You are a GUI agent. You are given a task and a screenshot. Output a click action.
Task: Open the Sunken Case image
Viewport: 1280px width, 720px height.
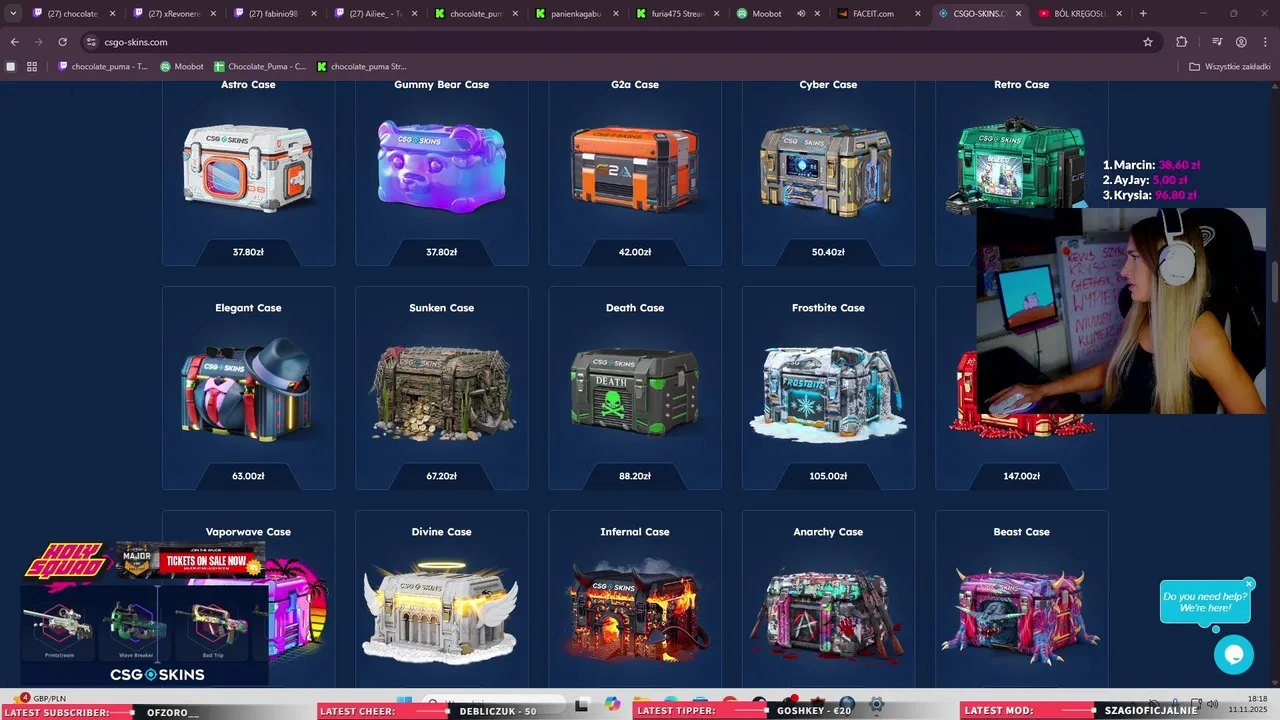click(x=441, y=393)
